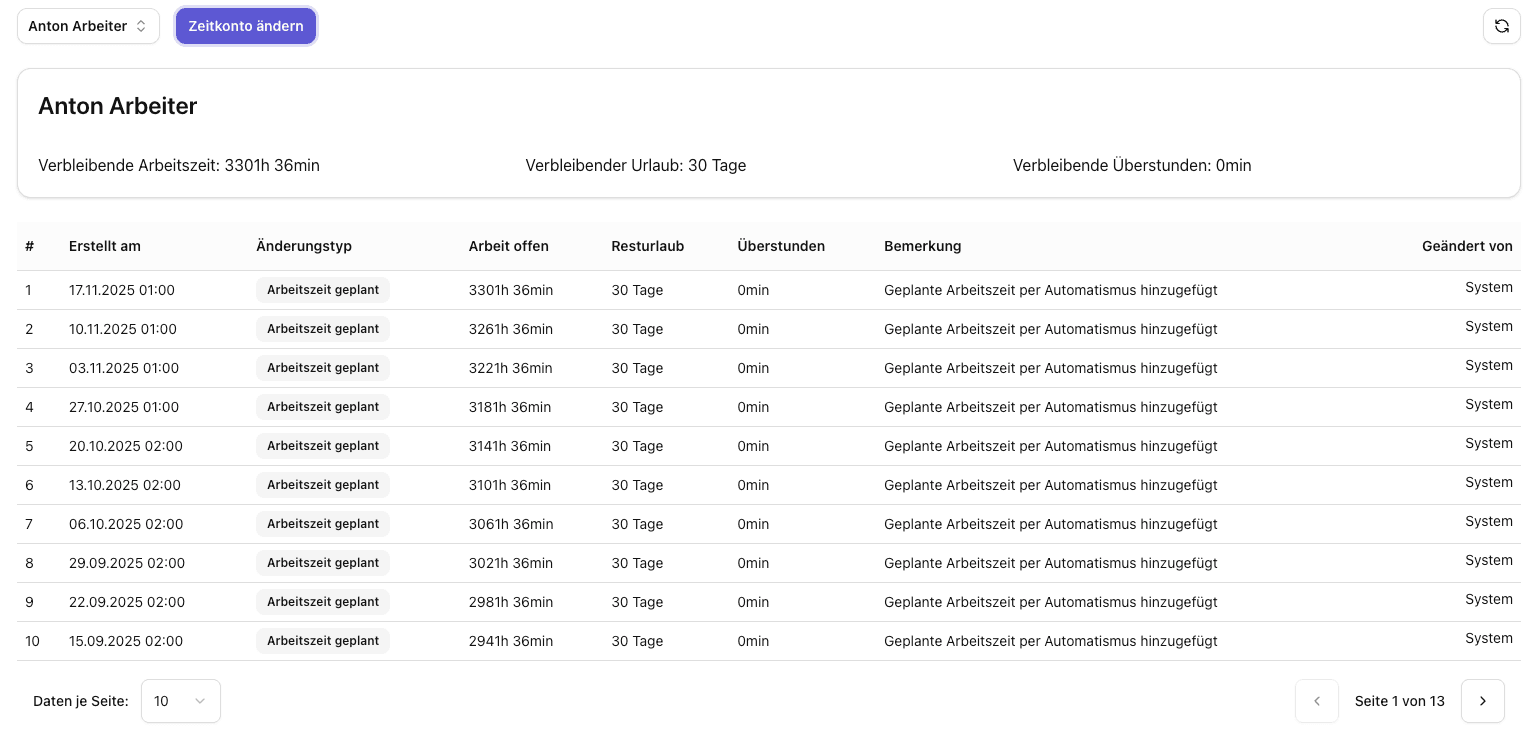Select the 'Änderungstyp' column header

click(304, 246)
